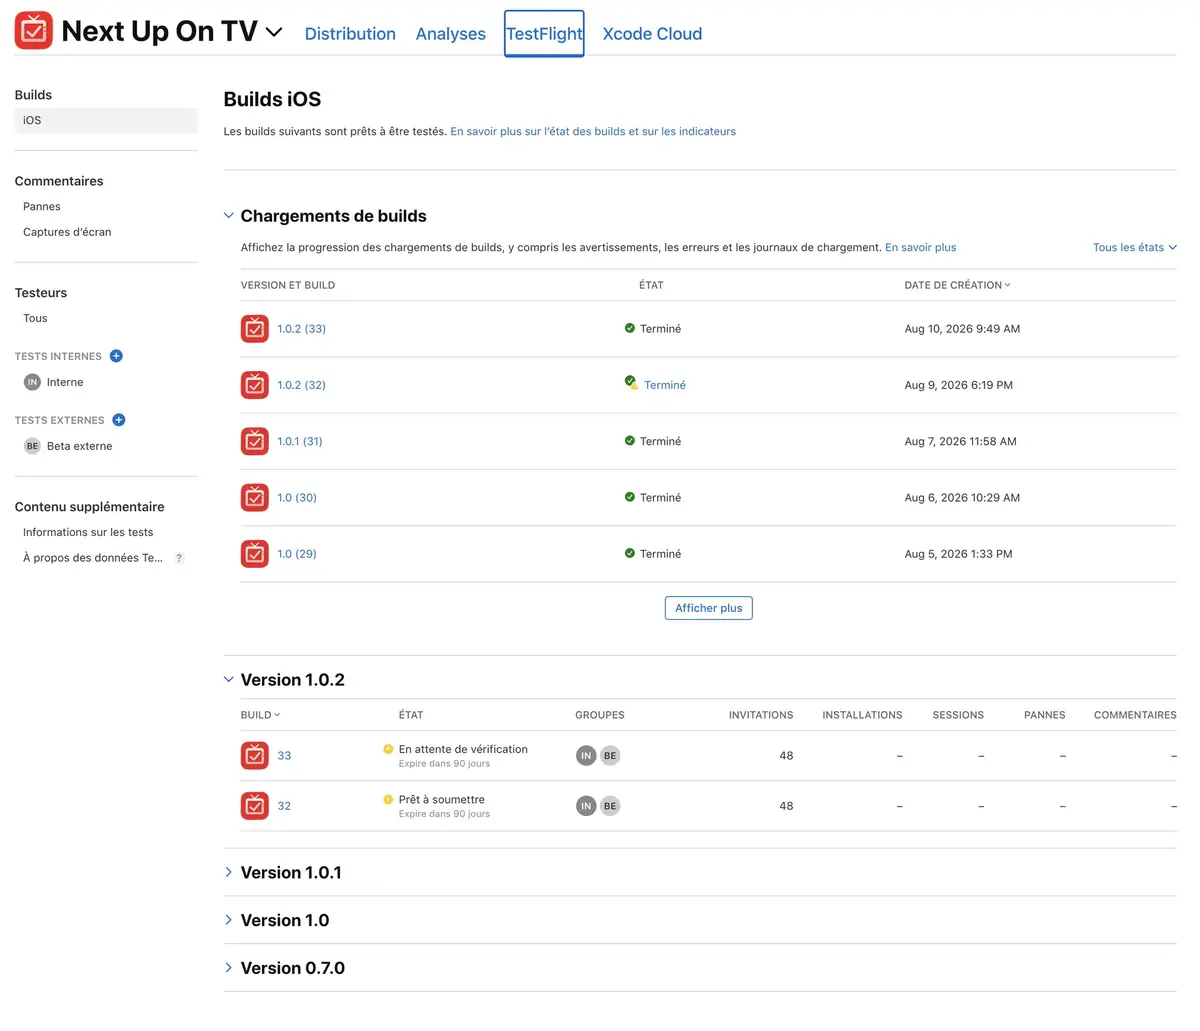Screen dimensions: 1200x1031
Task: Open build 33 in Version 1.0.2
Action: [284, 756]
